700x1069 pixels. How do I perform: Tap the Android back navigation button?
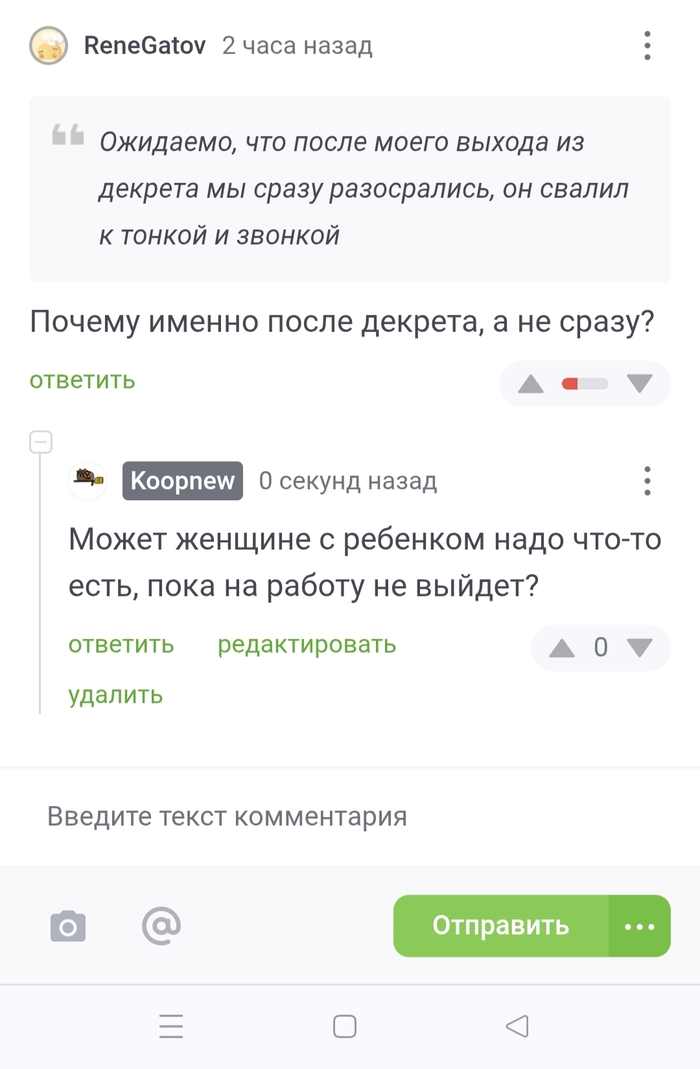[x=517, y=1026]
